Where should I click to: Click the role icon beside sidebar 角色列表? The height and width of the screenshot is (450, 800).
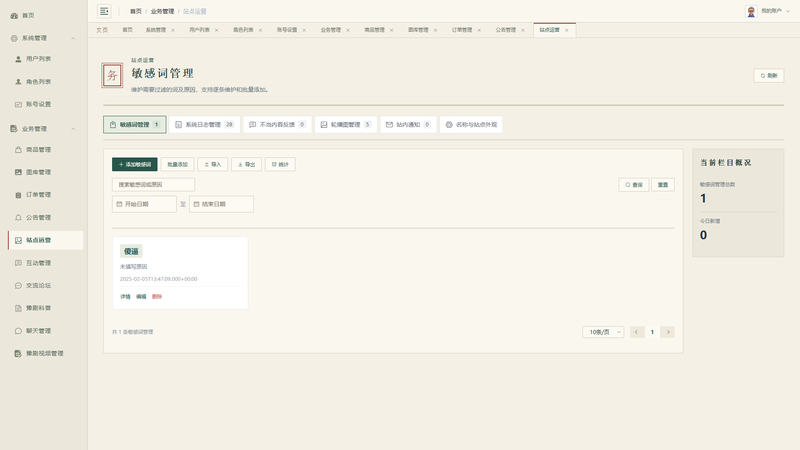click(x=18, y=82)
